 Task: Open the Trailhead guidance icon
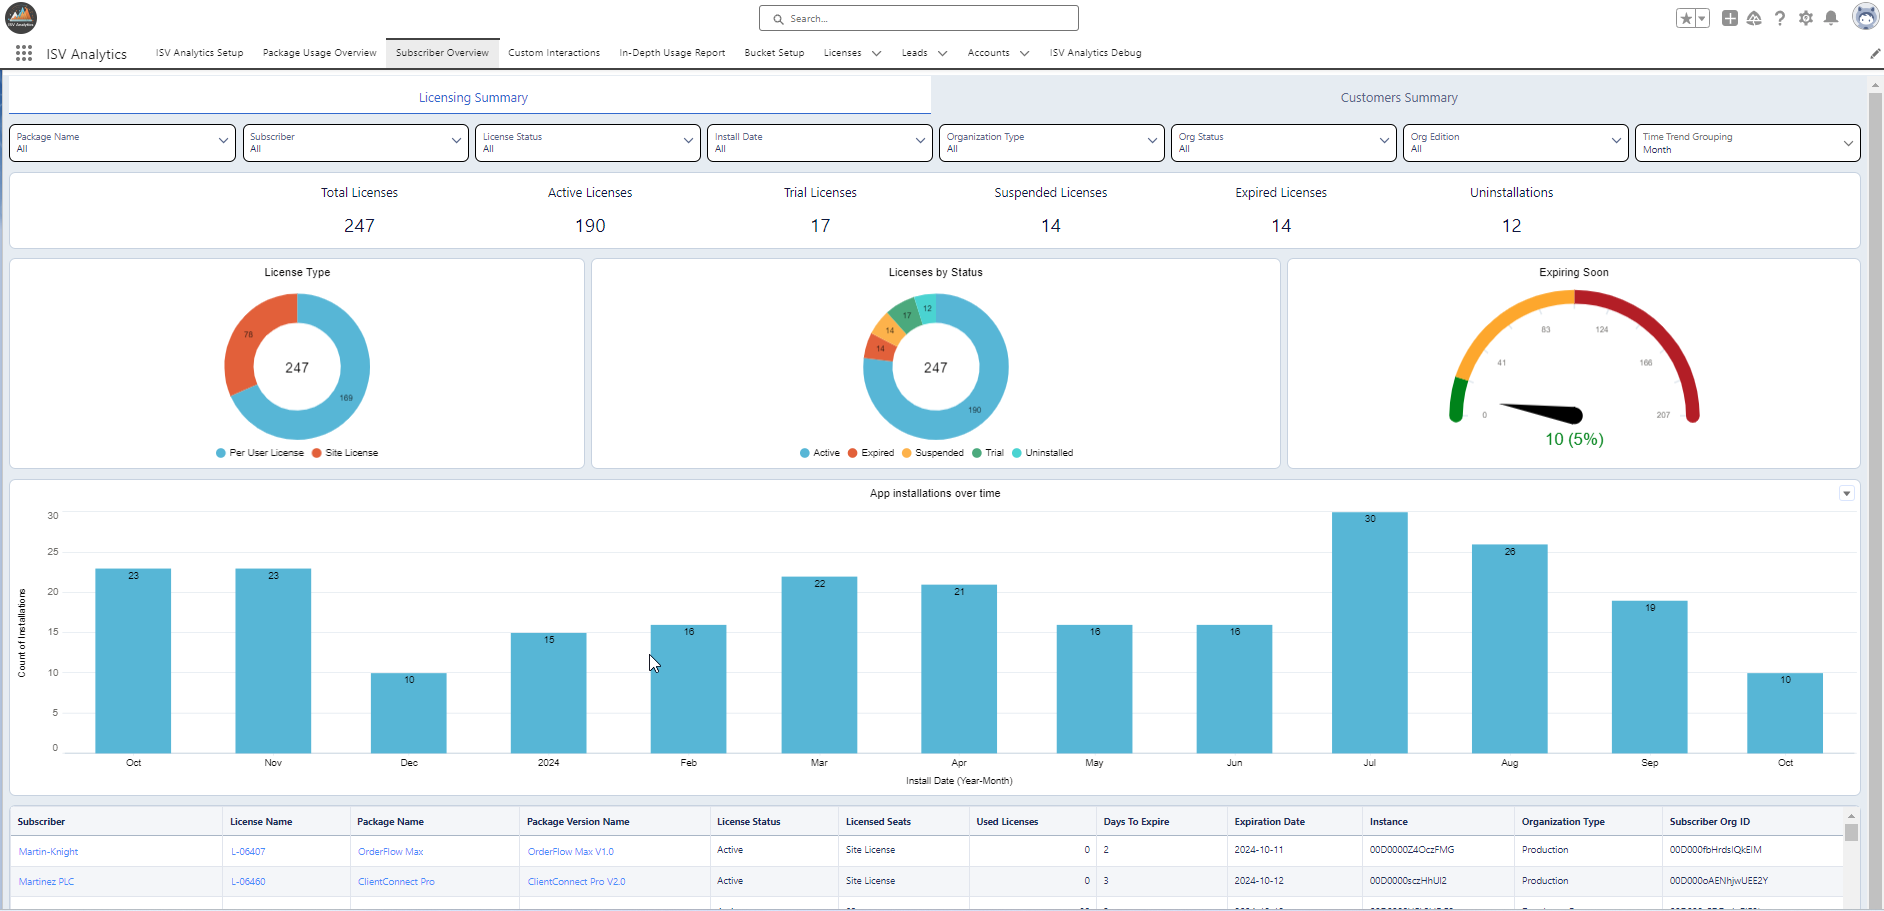(x=1754, y=18)
